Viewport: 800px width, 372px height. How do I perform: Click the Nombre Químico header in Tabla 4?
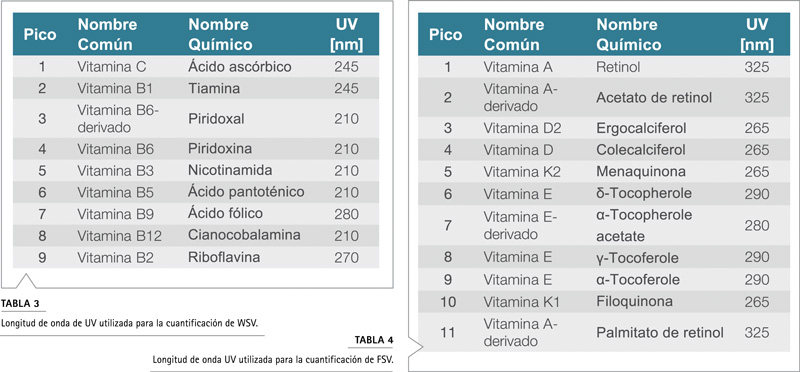(629, 34)
